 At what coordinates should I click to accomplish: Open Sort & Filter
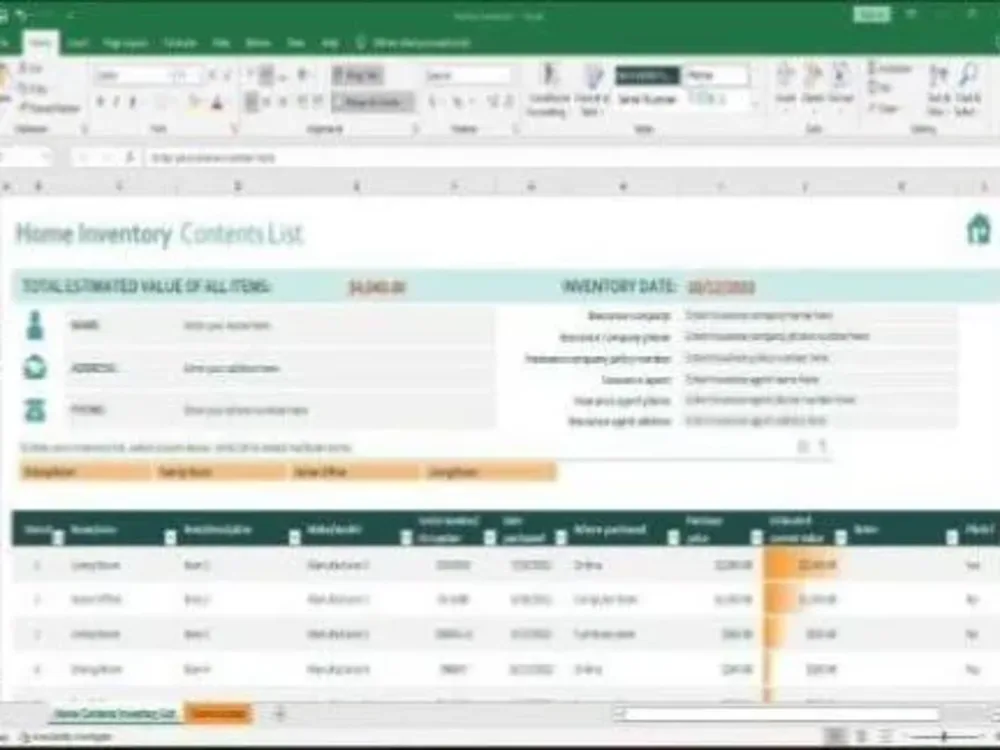pyautogui.click(x=938, y=89)
